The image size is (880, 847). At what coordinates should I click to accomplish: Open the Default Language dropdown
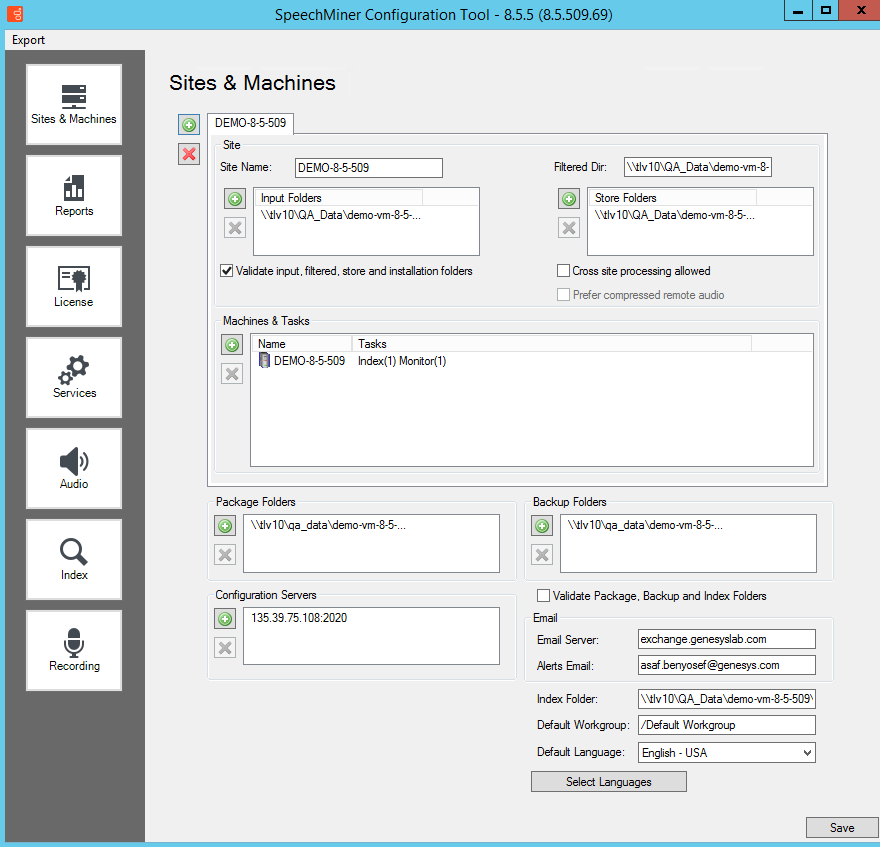point(727,753)
